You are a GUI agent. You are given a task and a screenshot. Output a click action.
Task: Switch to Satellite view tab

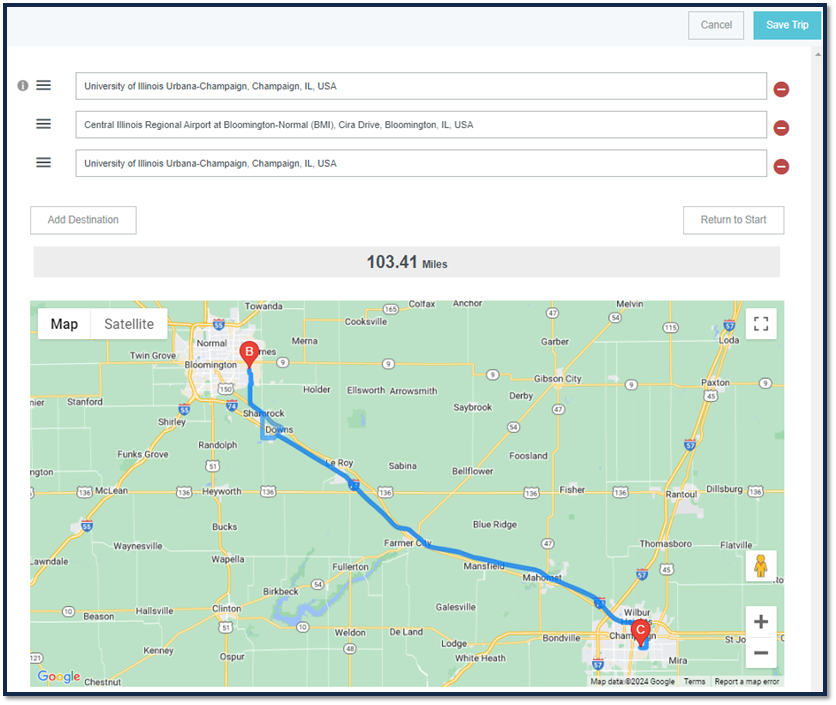coord(129,324)
